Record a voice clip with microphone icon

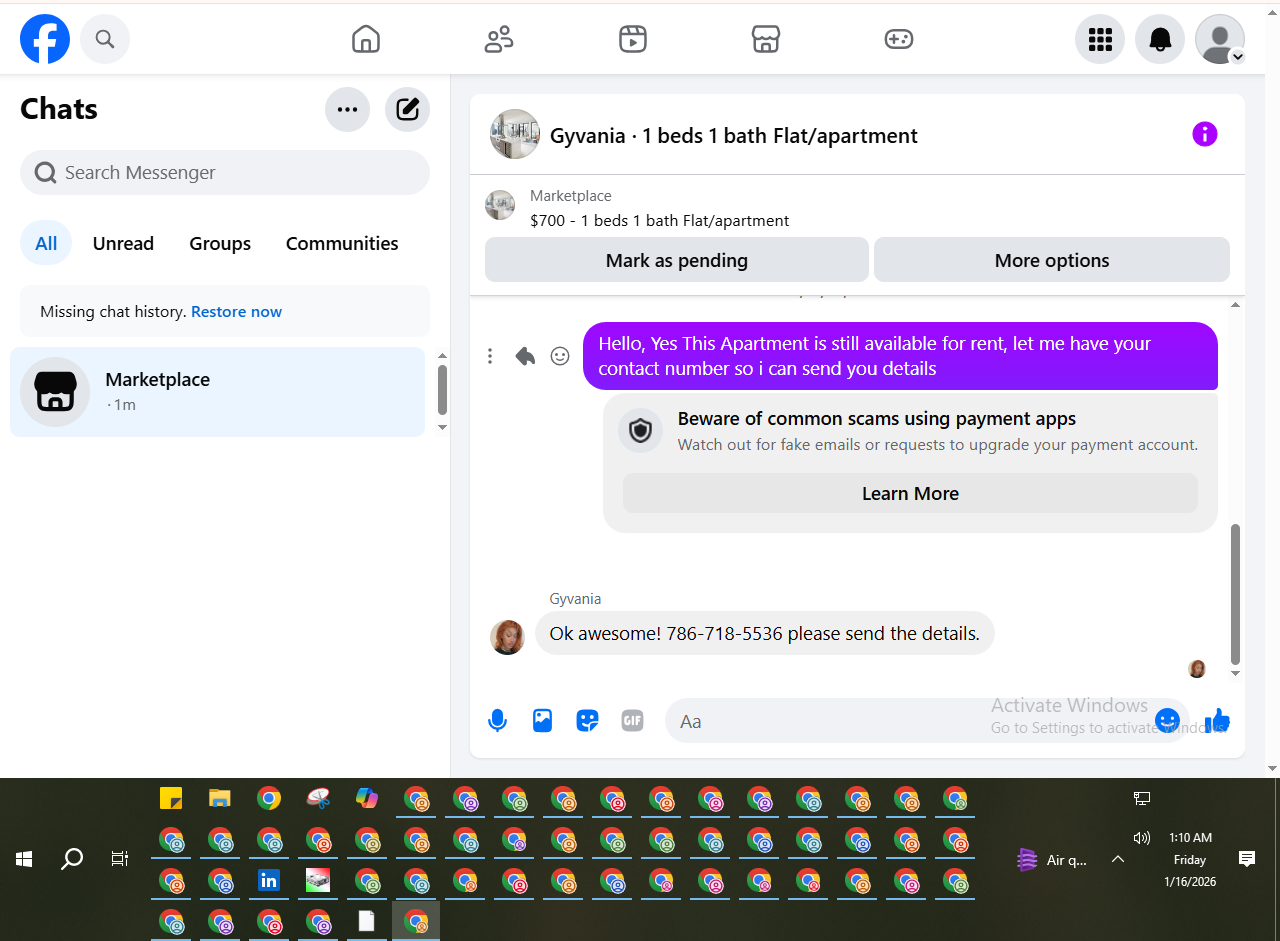[497, 720]
